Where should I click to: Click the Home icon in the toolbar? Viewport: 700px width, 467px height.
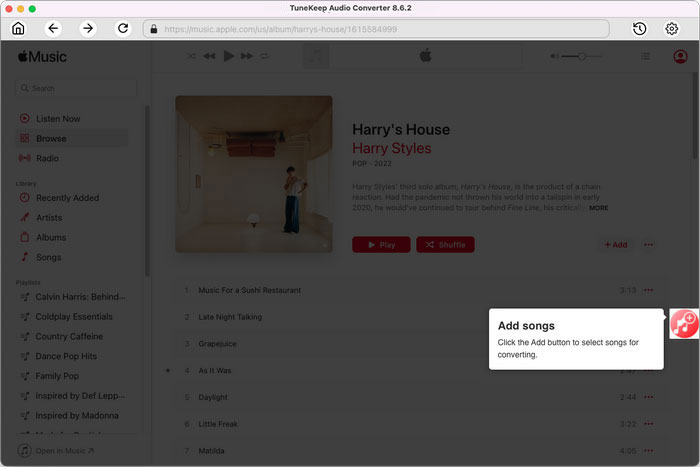(18, 29)
